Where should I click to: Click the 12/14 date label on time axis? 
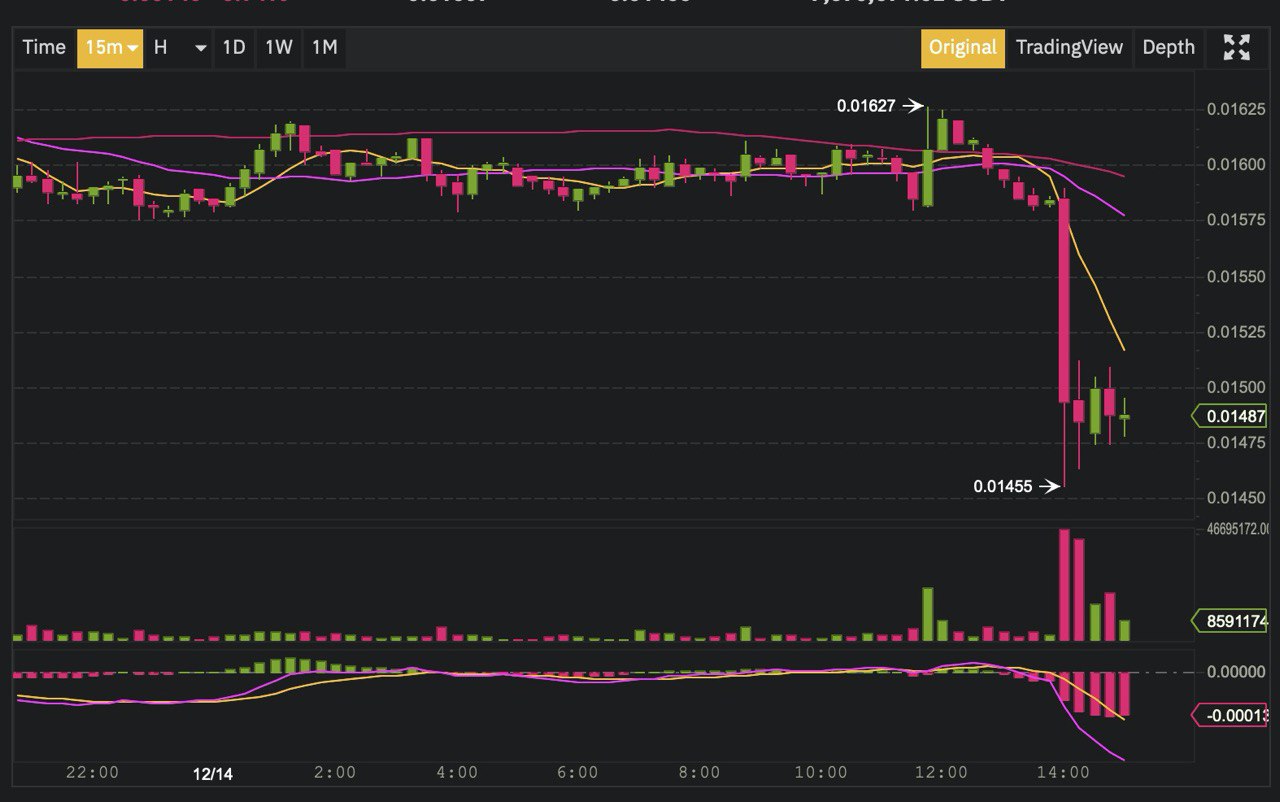point(213,772)
